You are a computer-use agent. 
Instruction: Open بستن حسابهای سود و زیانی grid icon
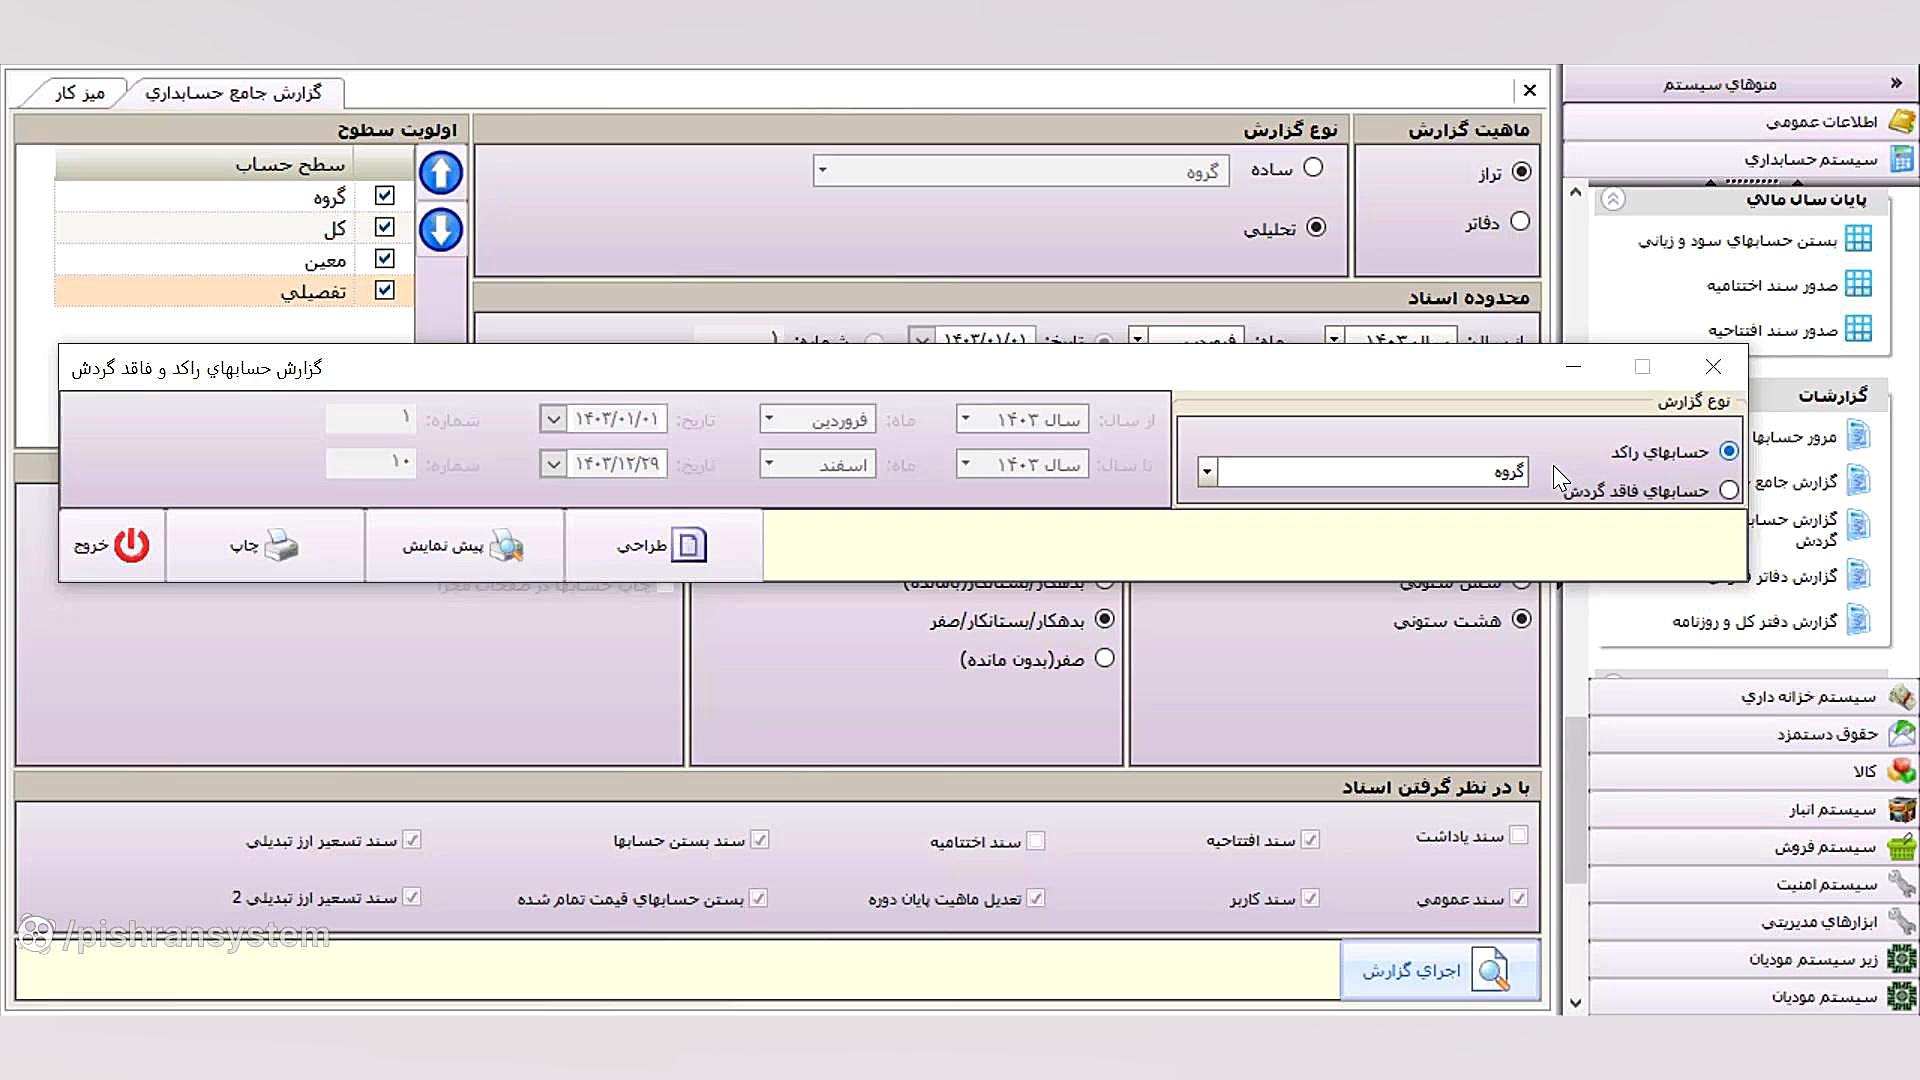[1858, 239]
